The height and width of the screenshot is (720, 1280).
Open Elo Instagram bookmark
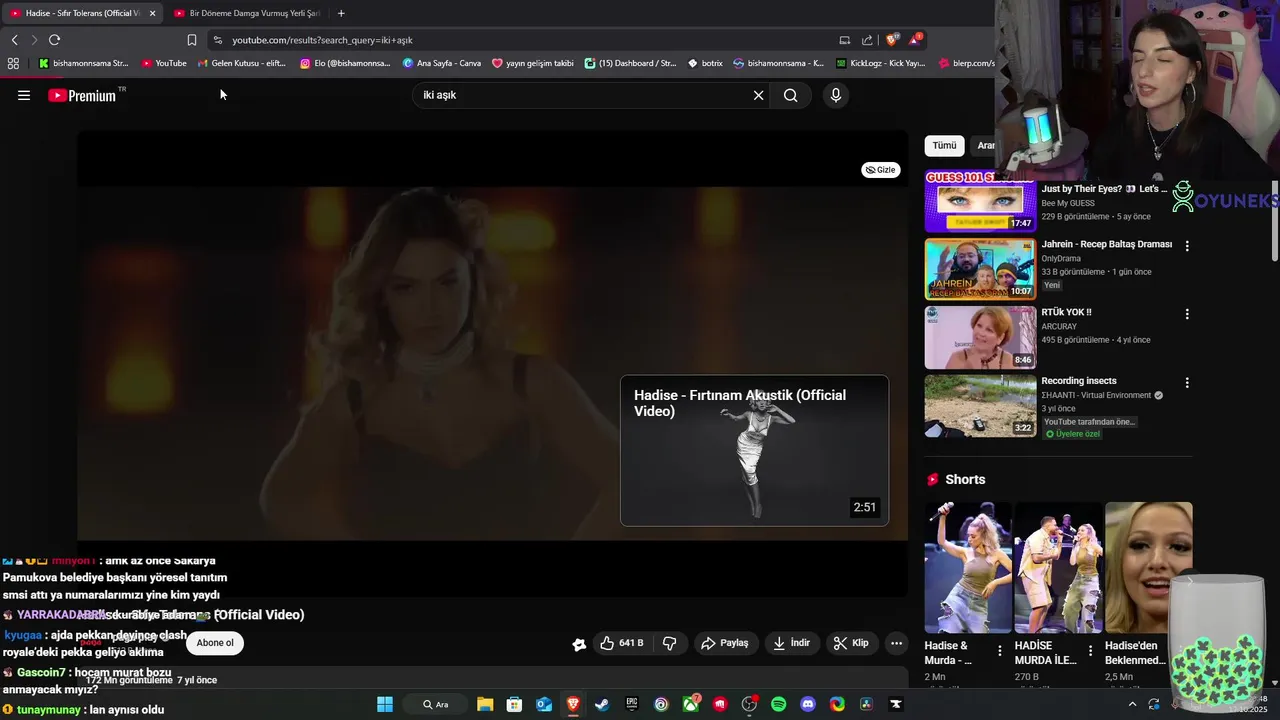pyautogui.click(x=345, y=63)
